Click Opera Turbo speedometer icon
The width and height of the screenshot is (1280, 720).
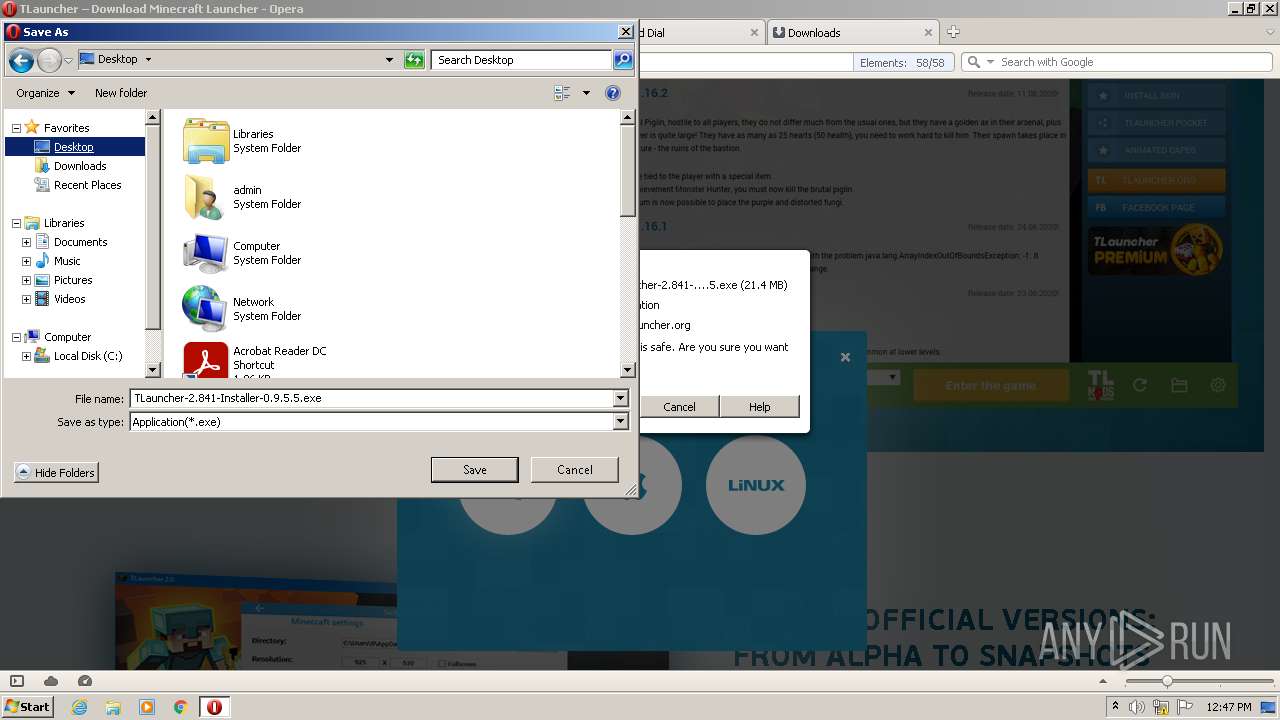point(85,681)
